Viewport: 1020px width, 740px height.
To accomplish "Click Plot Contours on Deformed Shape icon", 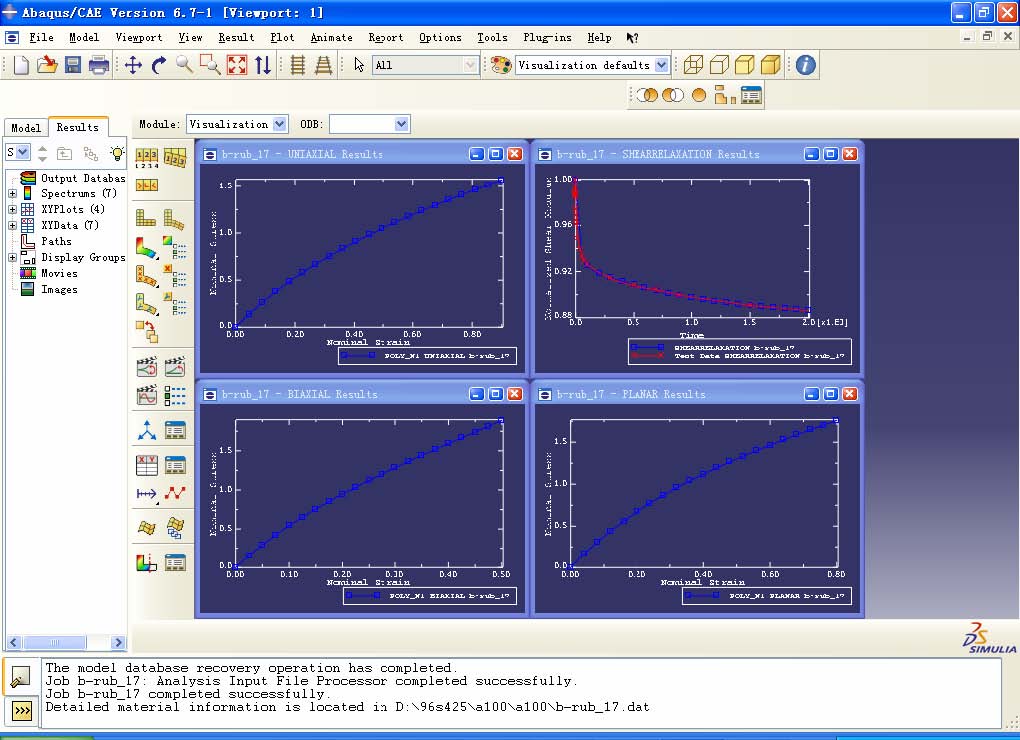I will (x=146, y=245).
